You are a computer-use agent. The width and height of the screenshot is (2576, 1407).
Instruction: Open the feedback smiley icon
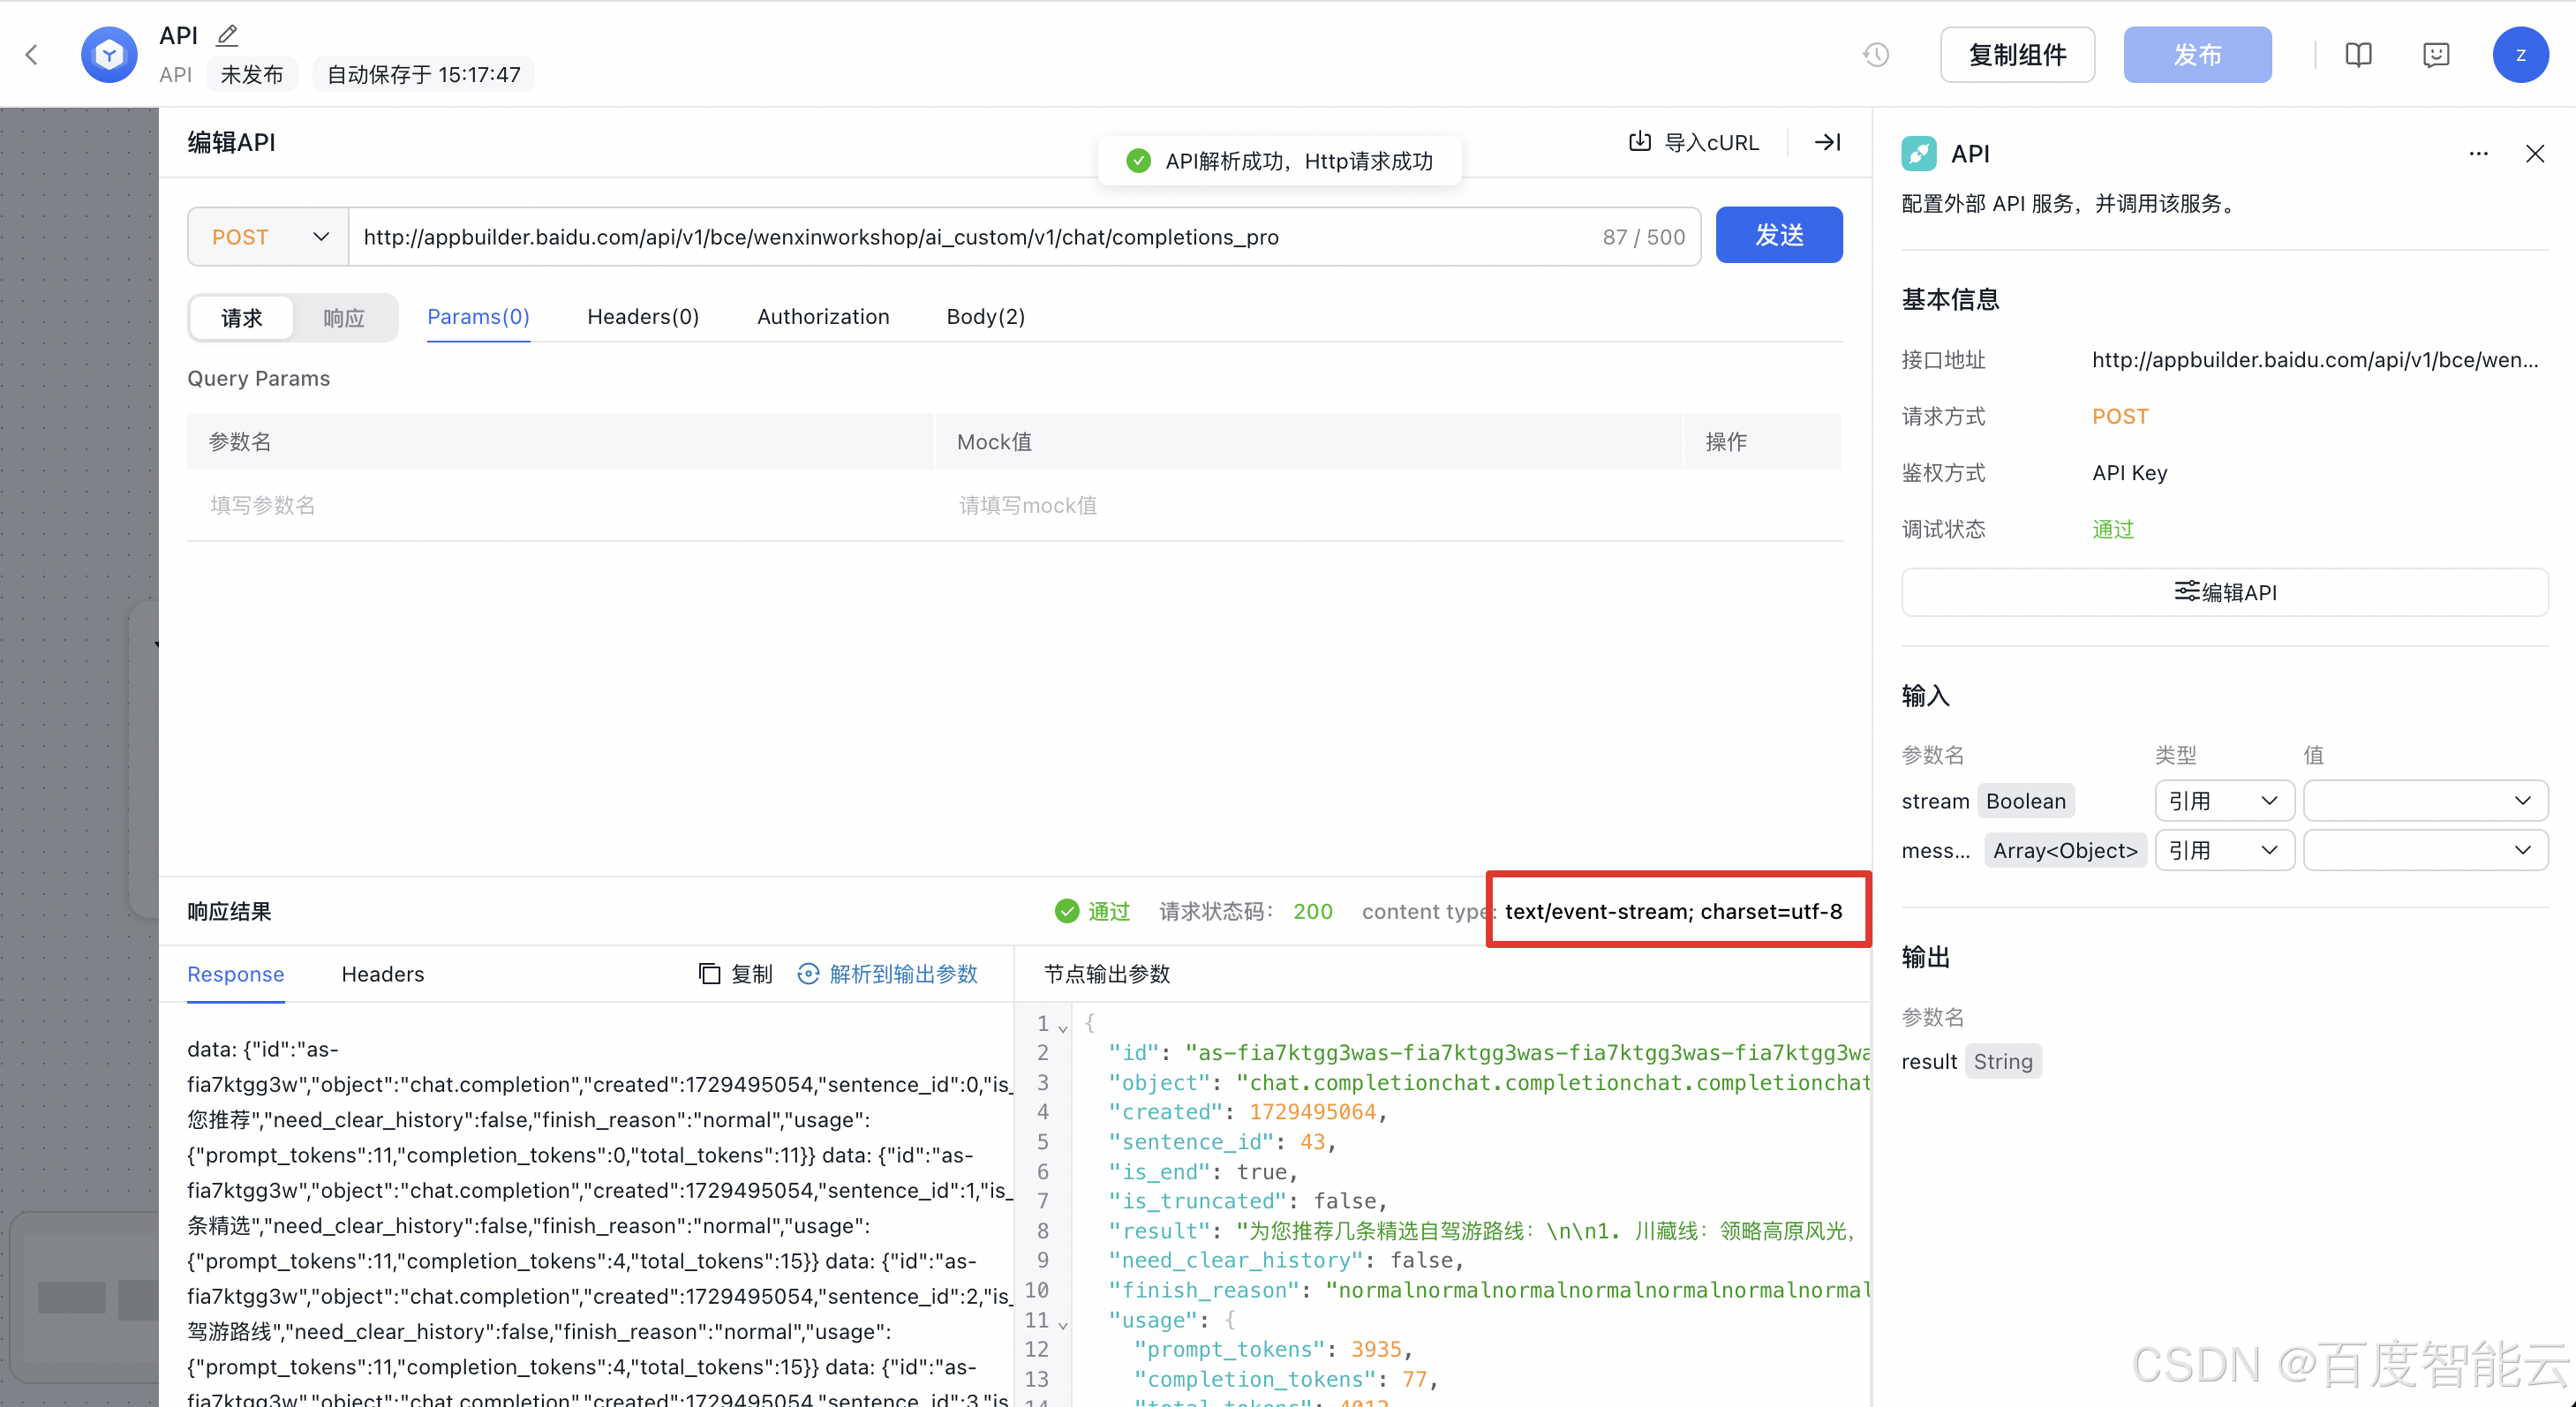(2436, 54)
